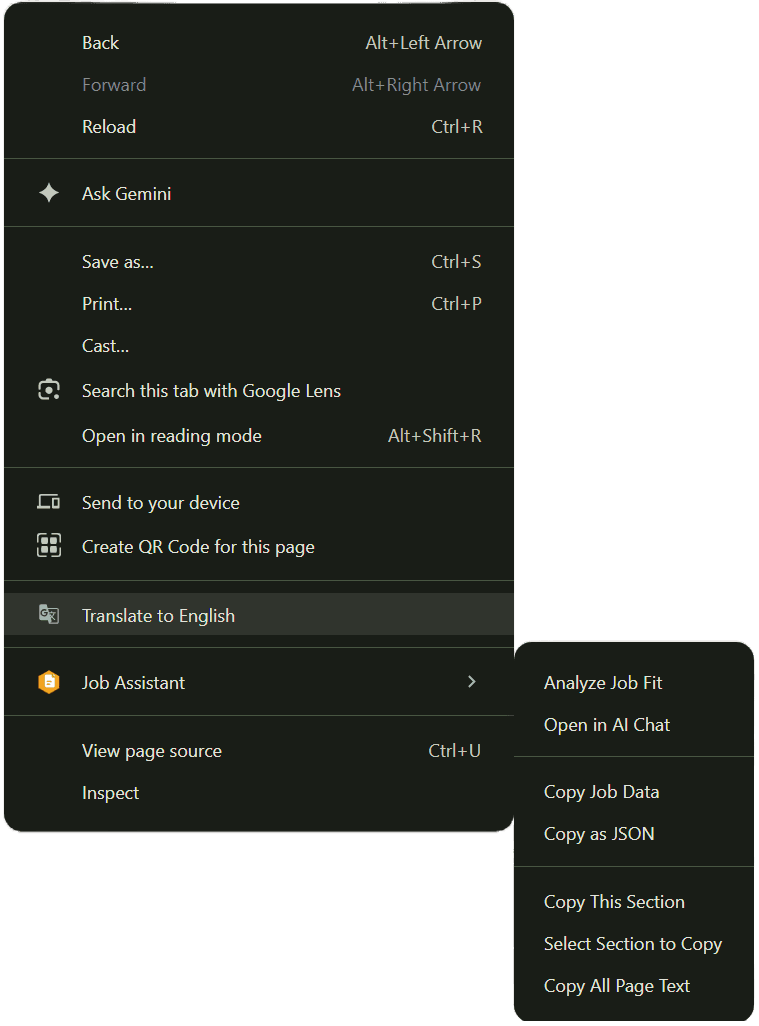Choose Save as... option
This screenshot has height=1026, width=759.
pos(258,262)
